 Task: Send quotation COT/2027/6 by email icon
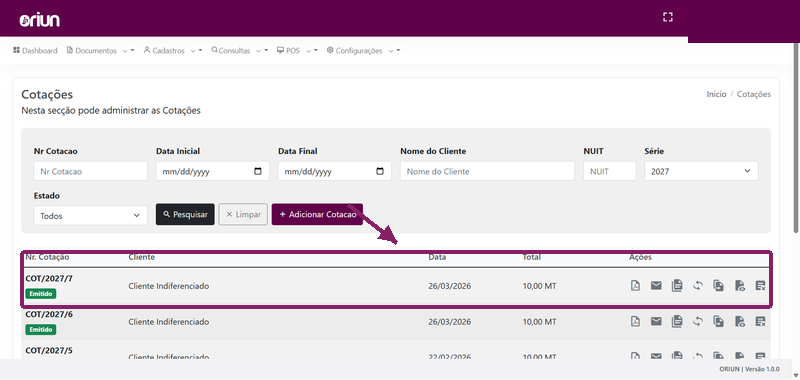pos(656,321)
